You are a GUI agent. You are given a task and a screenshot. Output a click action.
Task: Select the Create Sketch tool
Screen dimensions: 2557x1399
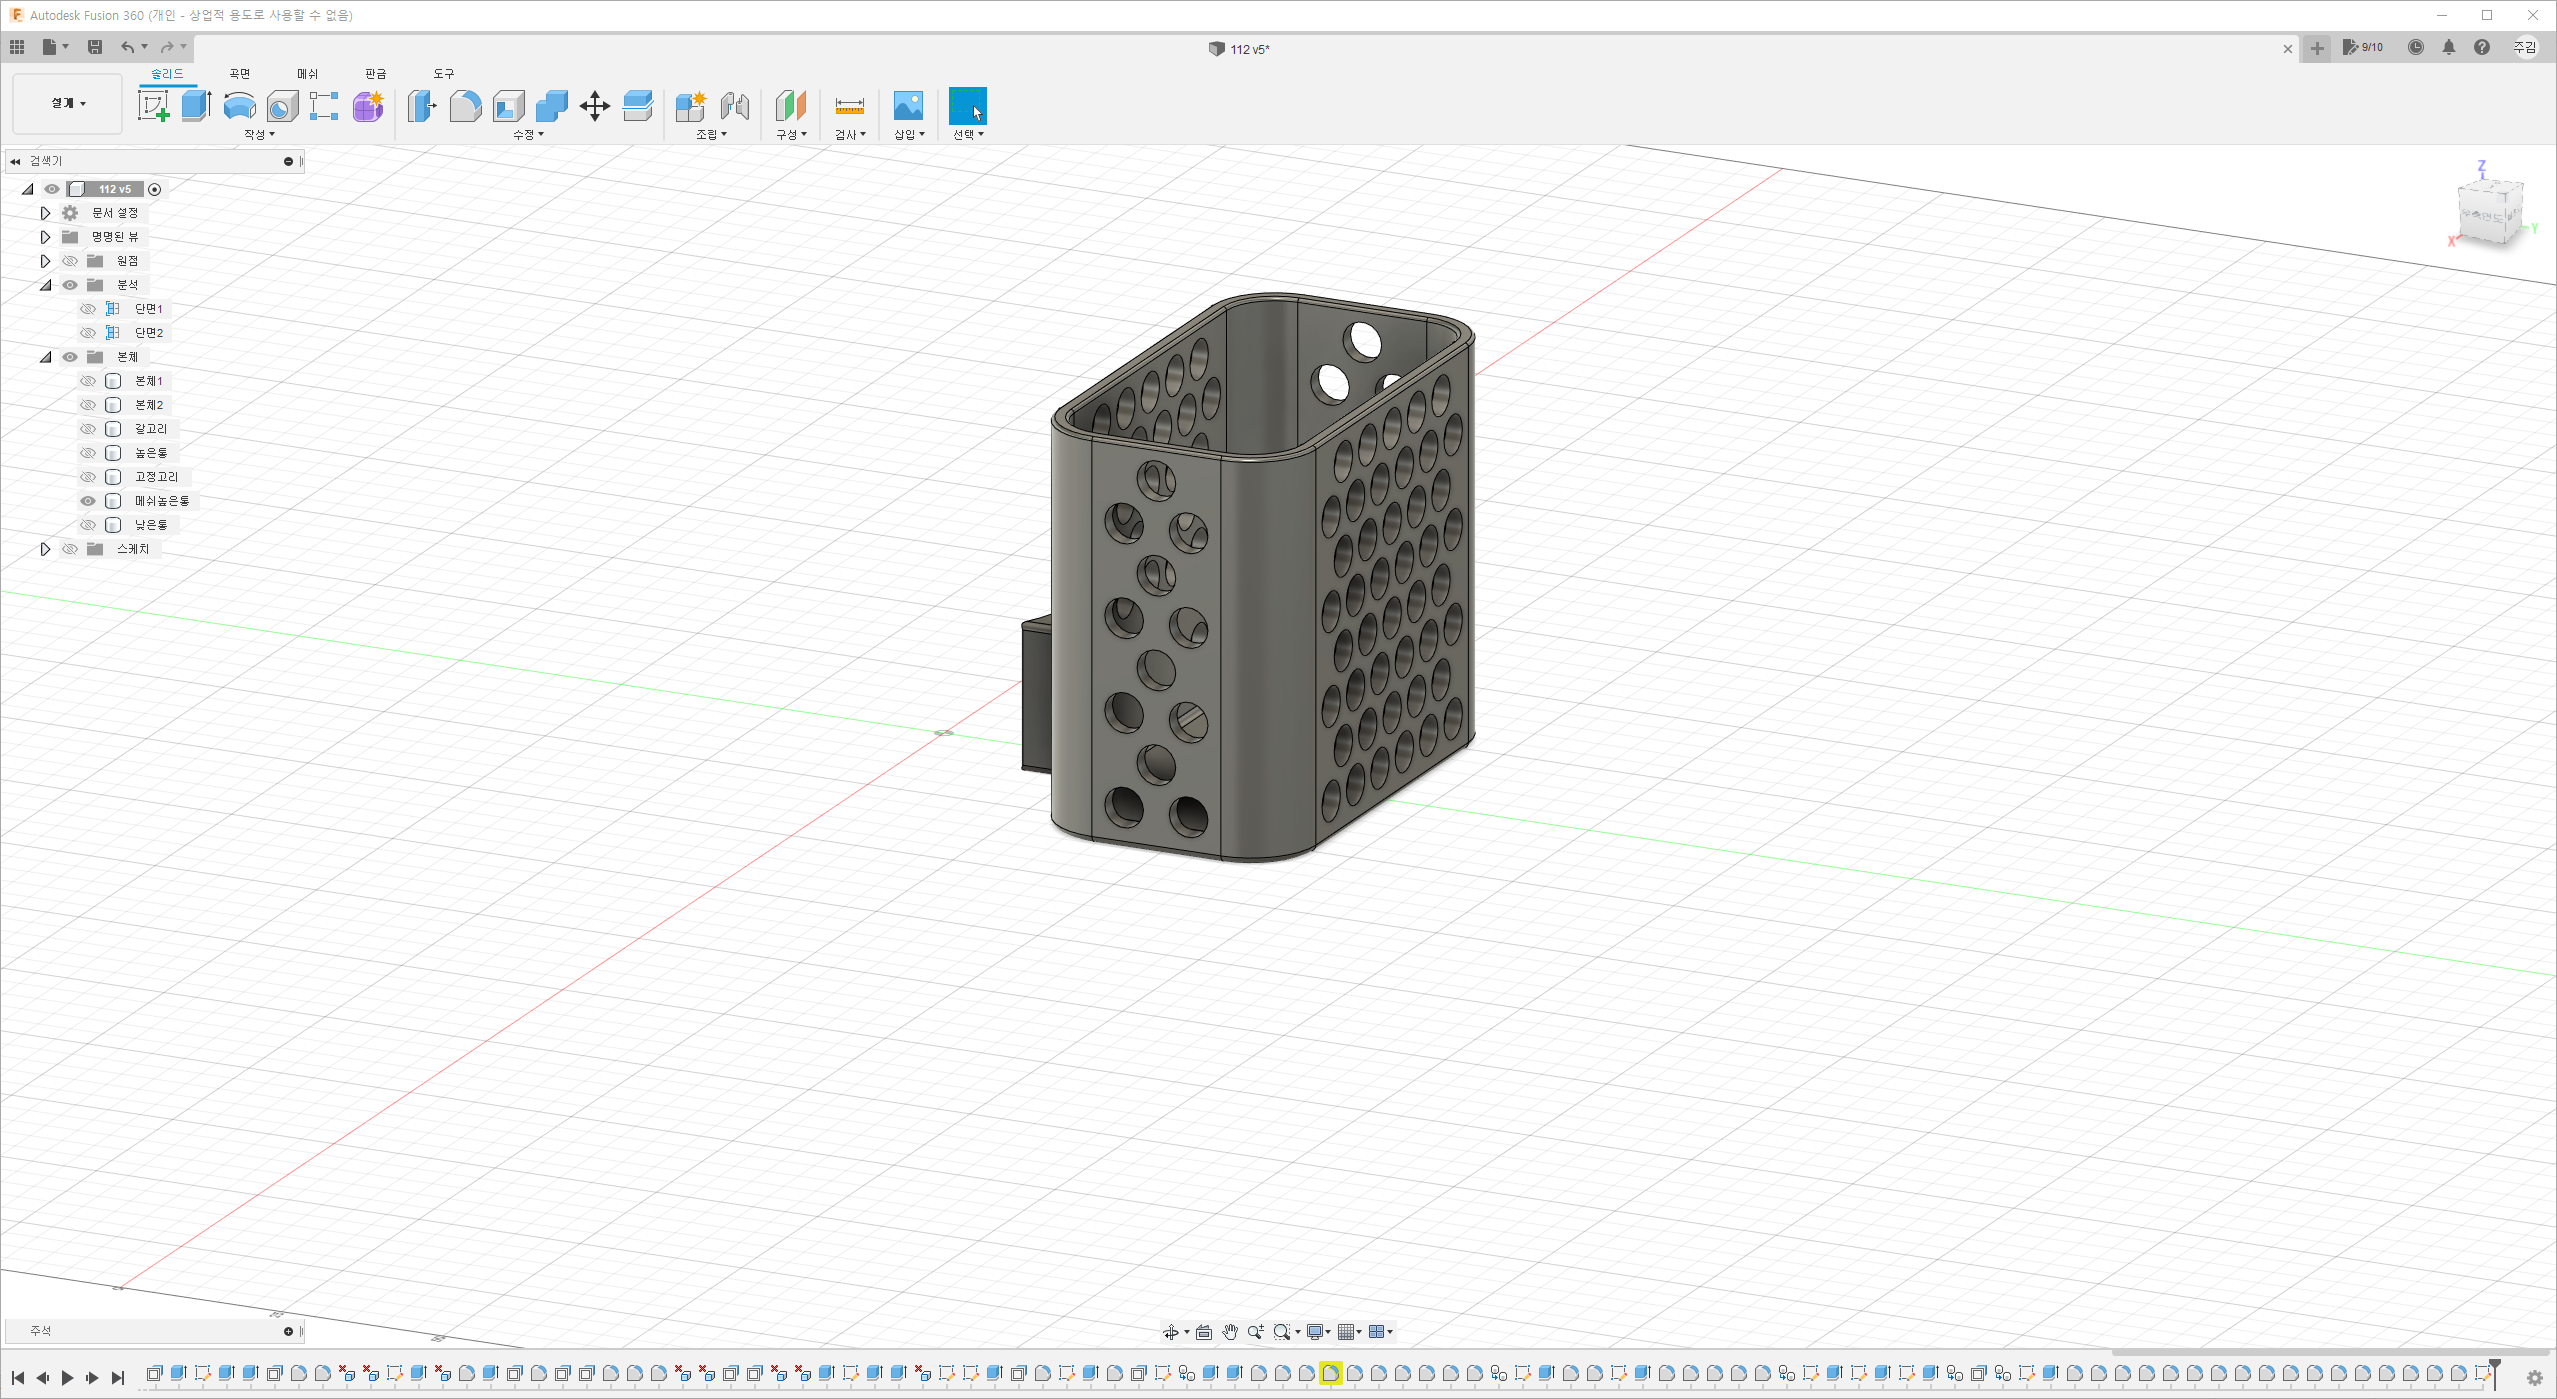(153, 105)
